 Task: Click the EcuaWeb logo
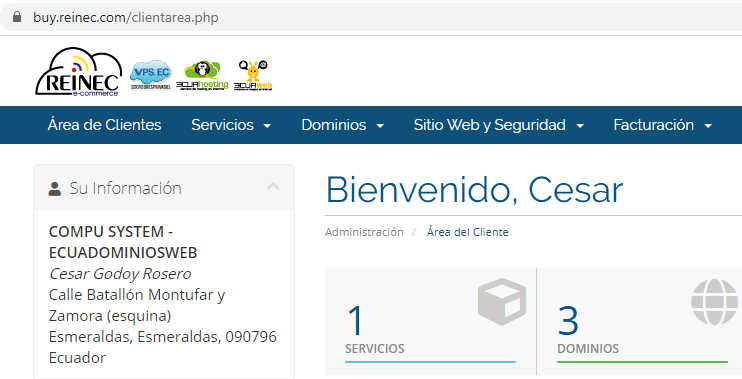253,75
